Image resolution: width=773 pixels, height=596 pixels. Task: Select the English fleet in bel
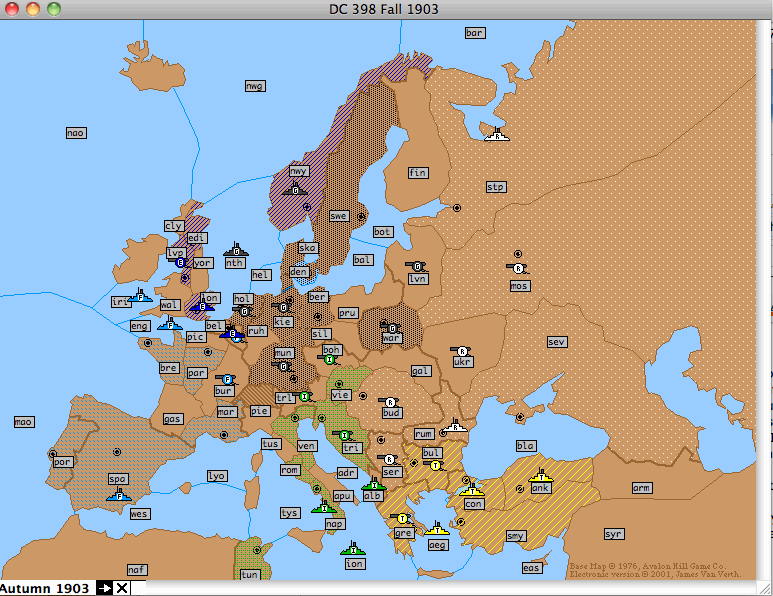(232, 333)
